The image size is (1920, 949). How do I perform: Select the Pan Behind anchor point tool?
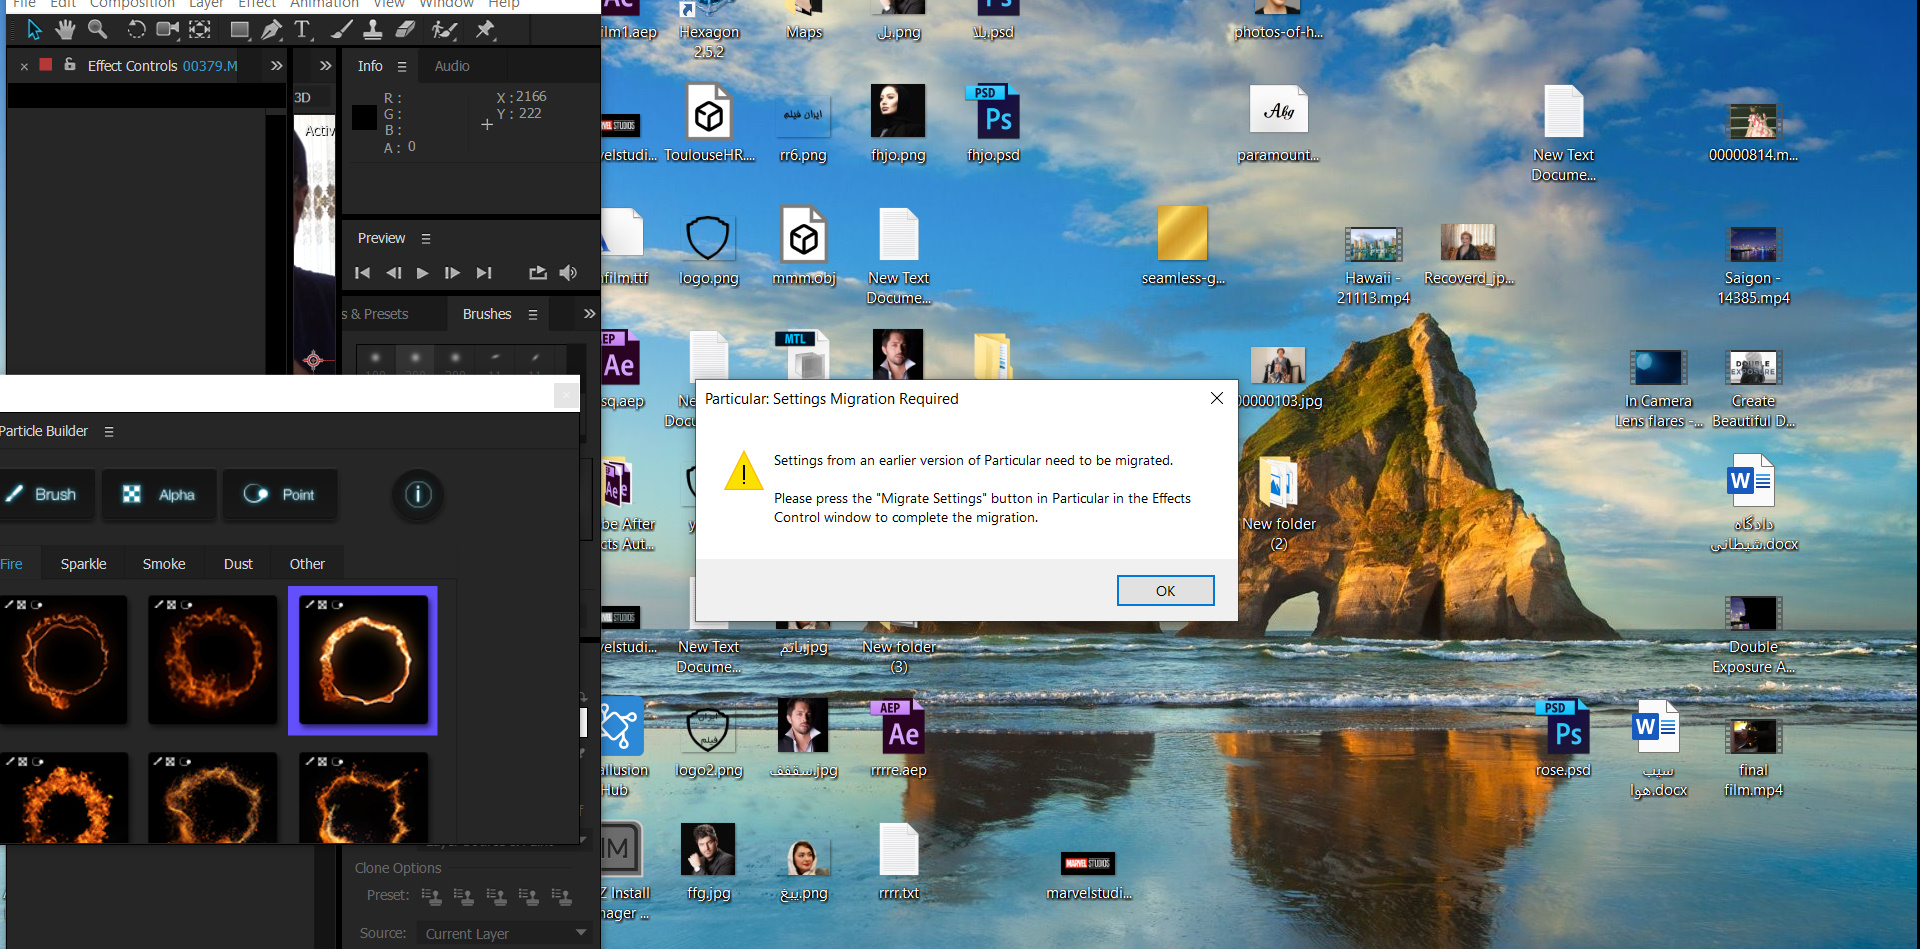tap(200, 30)
